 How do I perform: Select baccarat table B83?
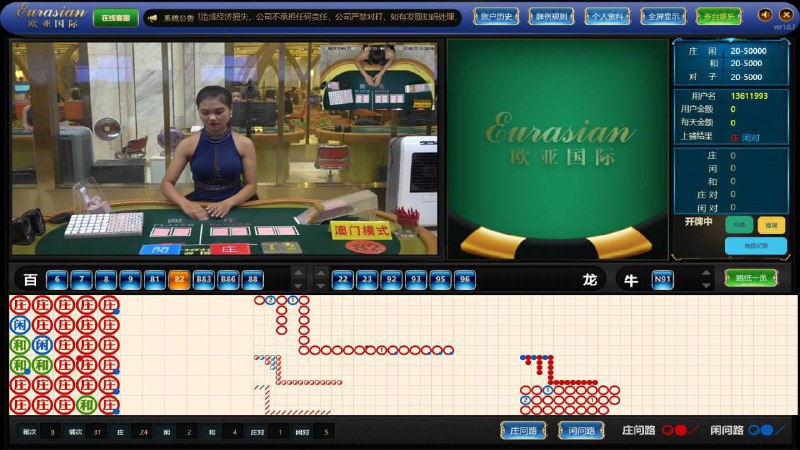click(204, 280)
